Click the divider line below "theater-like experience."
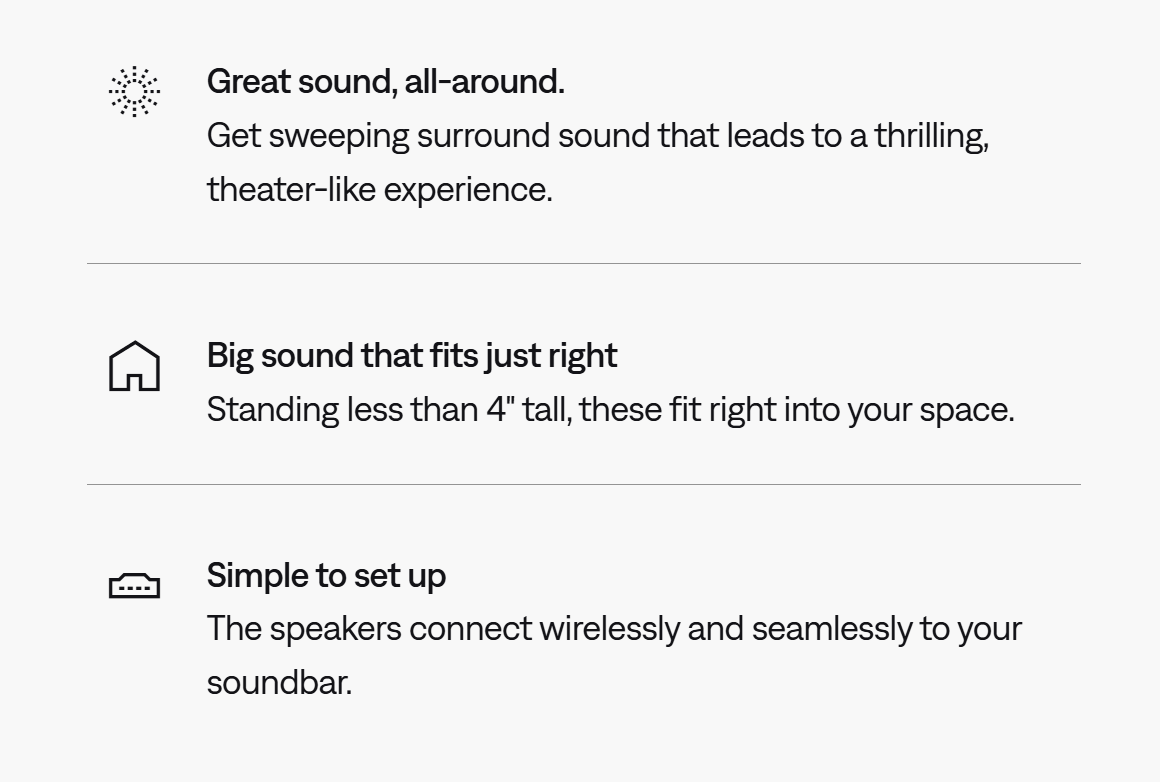The width and height of the screenshot is (1160, 782). (x=583, y=264)
